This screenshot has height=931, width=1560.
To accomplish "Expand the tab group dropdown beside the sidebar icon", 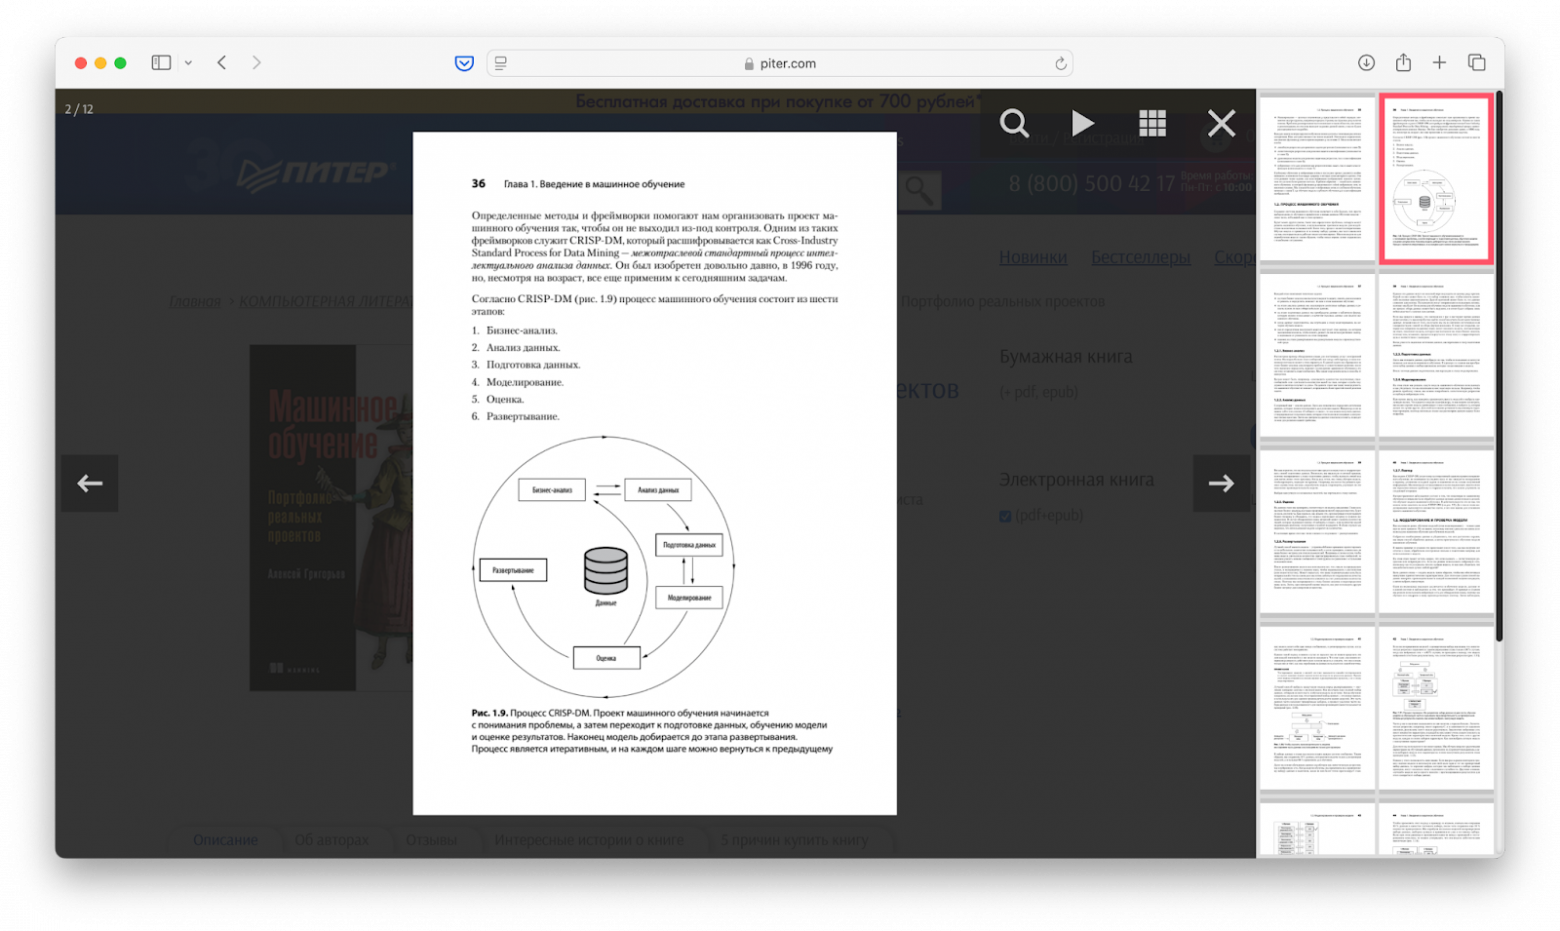I will [x=188, y=63].
